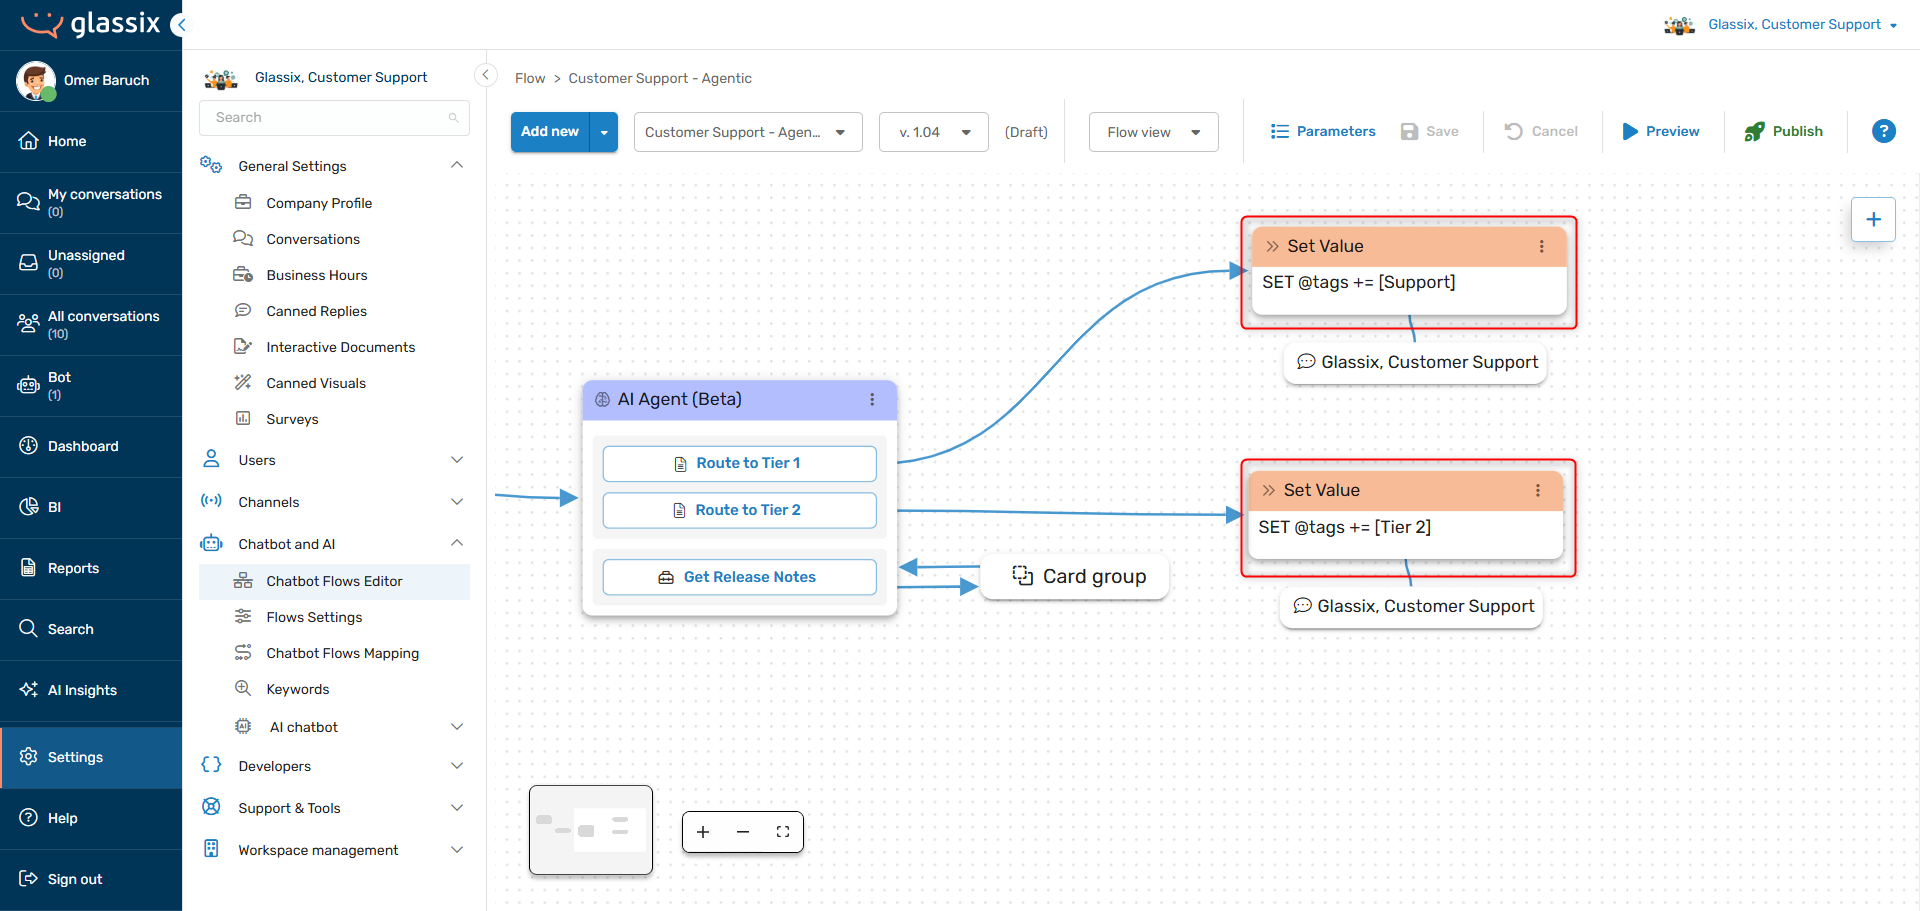Select the Route to Tier 1 tool
The width and height of the screenshot is (1920, 911).
click(x=740, y=463)
